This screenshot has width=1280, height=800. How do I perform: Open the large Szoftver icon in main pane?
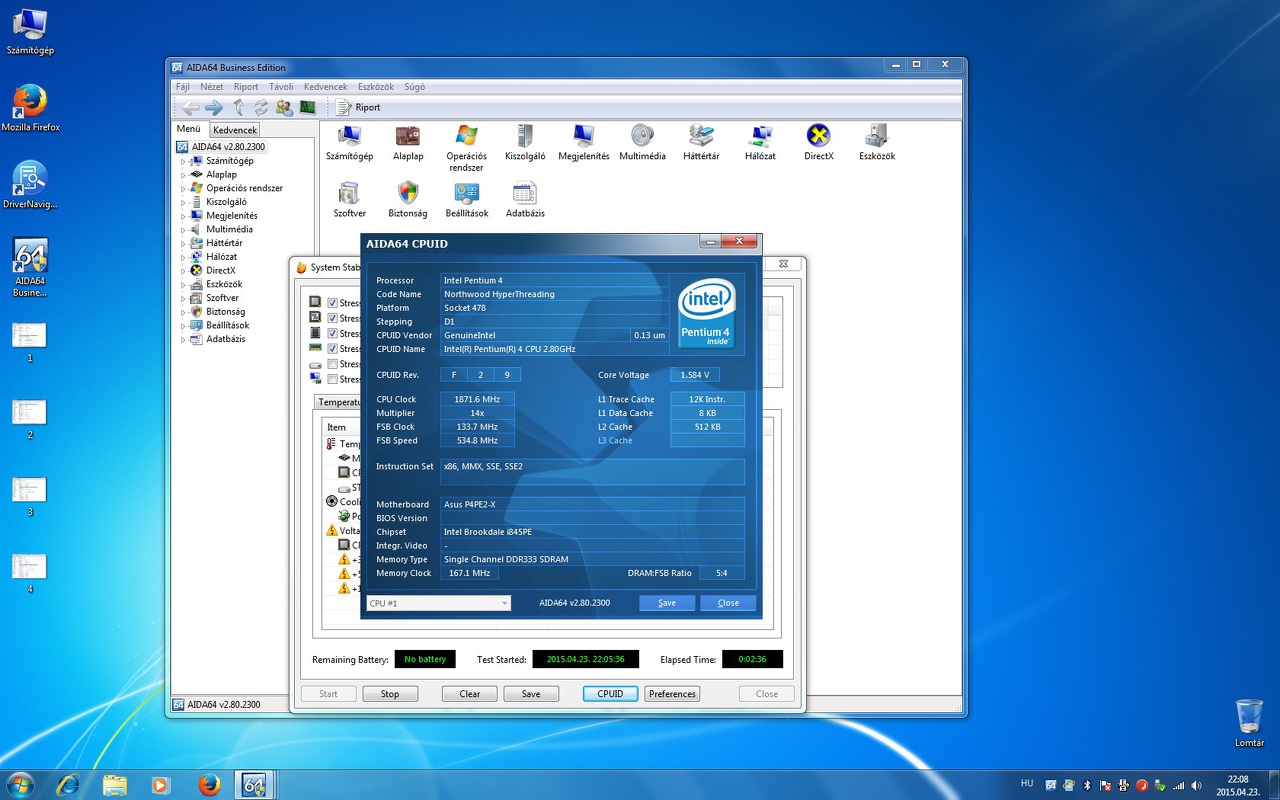point(349,199)
